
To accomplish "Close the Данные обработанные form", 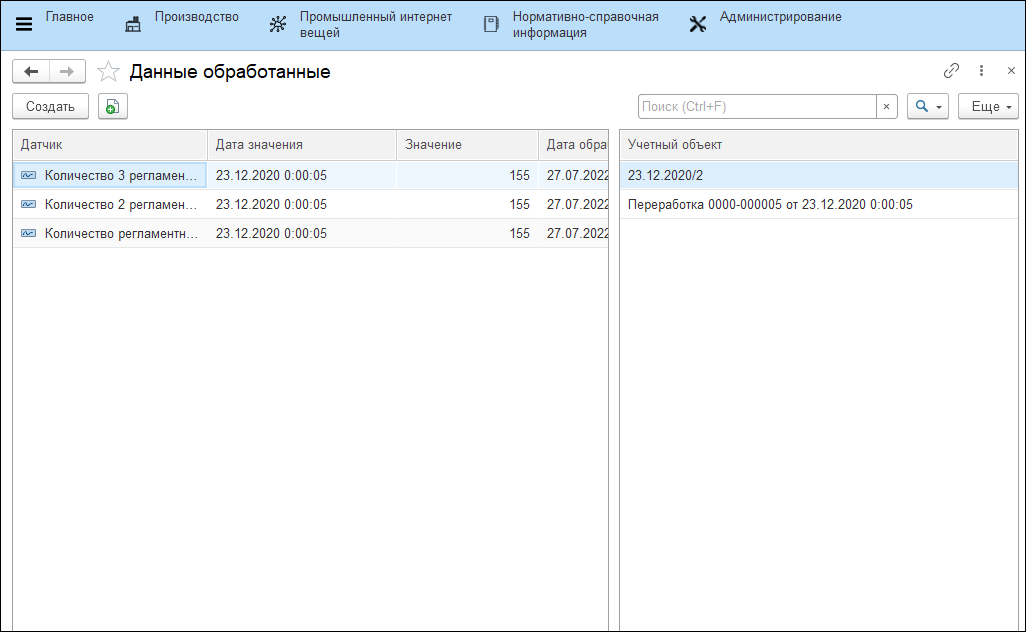I will click(x=1010, y=71).
